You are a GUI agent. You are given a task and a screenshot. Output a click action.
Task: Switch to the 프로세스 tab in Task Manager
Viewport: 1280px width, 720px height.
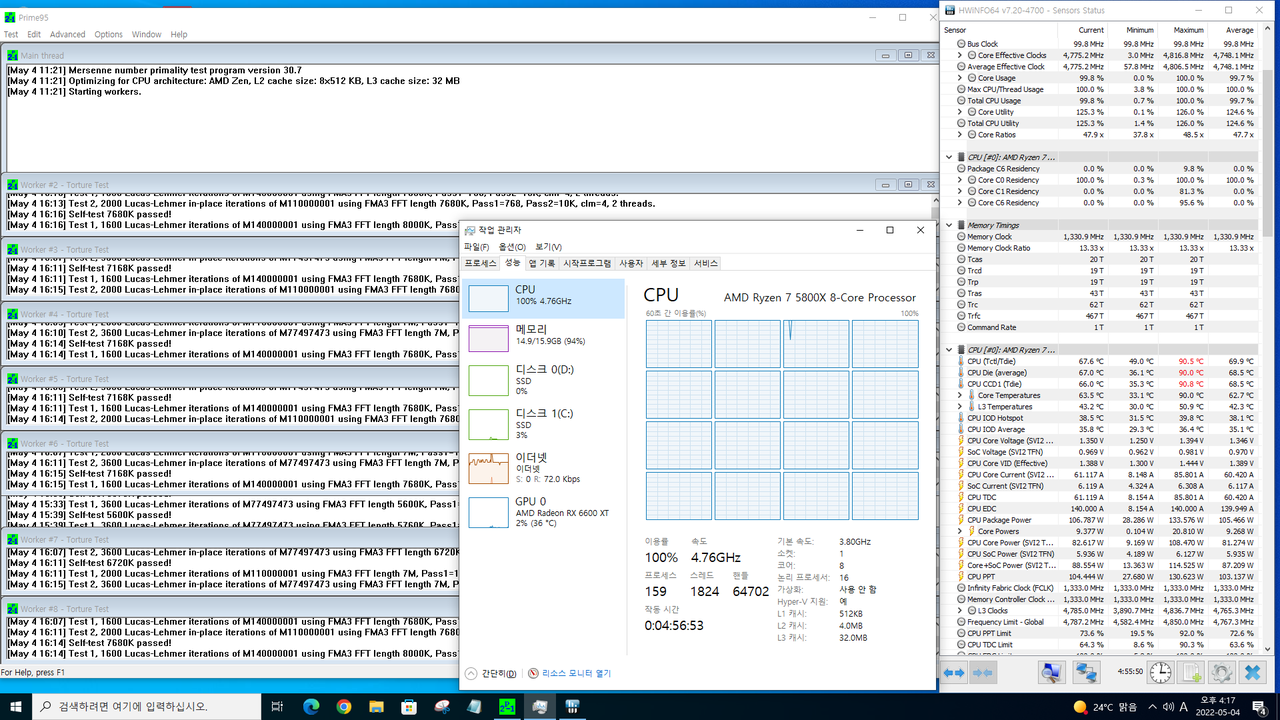point(480,263)
